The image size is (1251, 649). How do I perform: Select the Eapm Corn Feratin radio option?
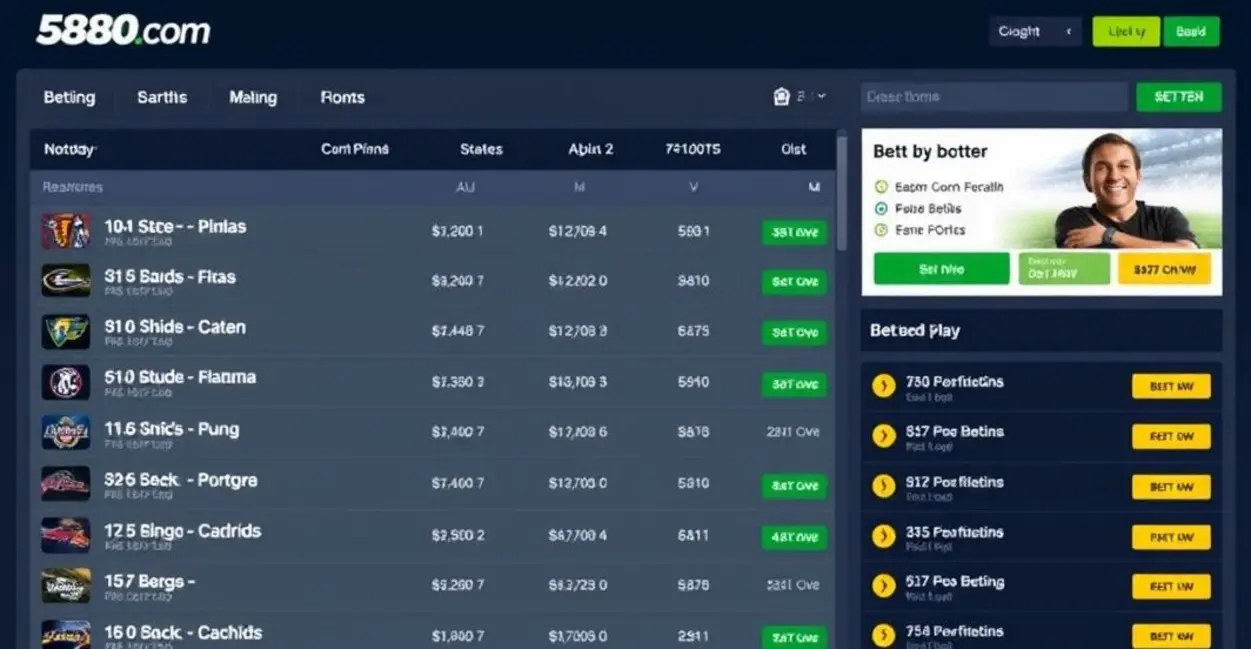881,187
